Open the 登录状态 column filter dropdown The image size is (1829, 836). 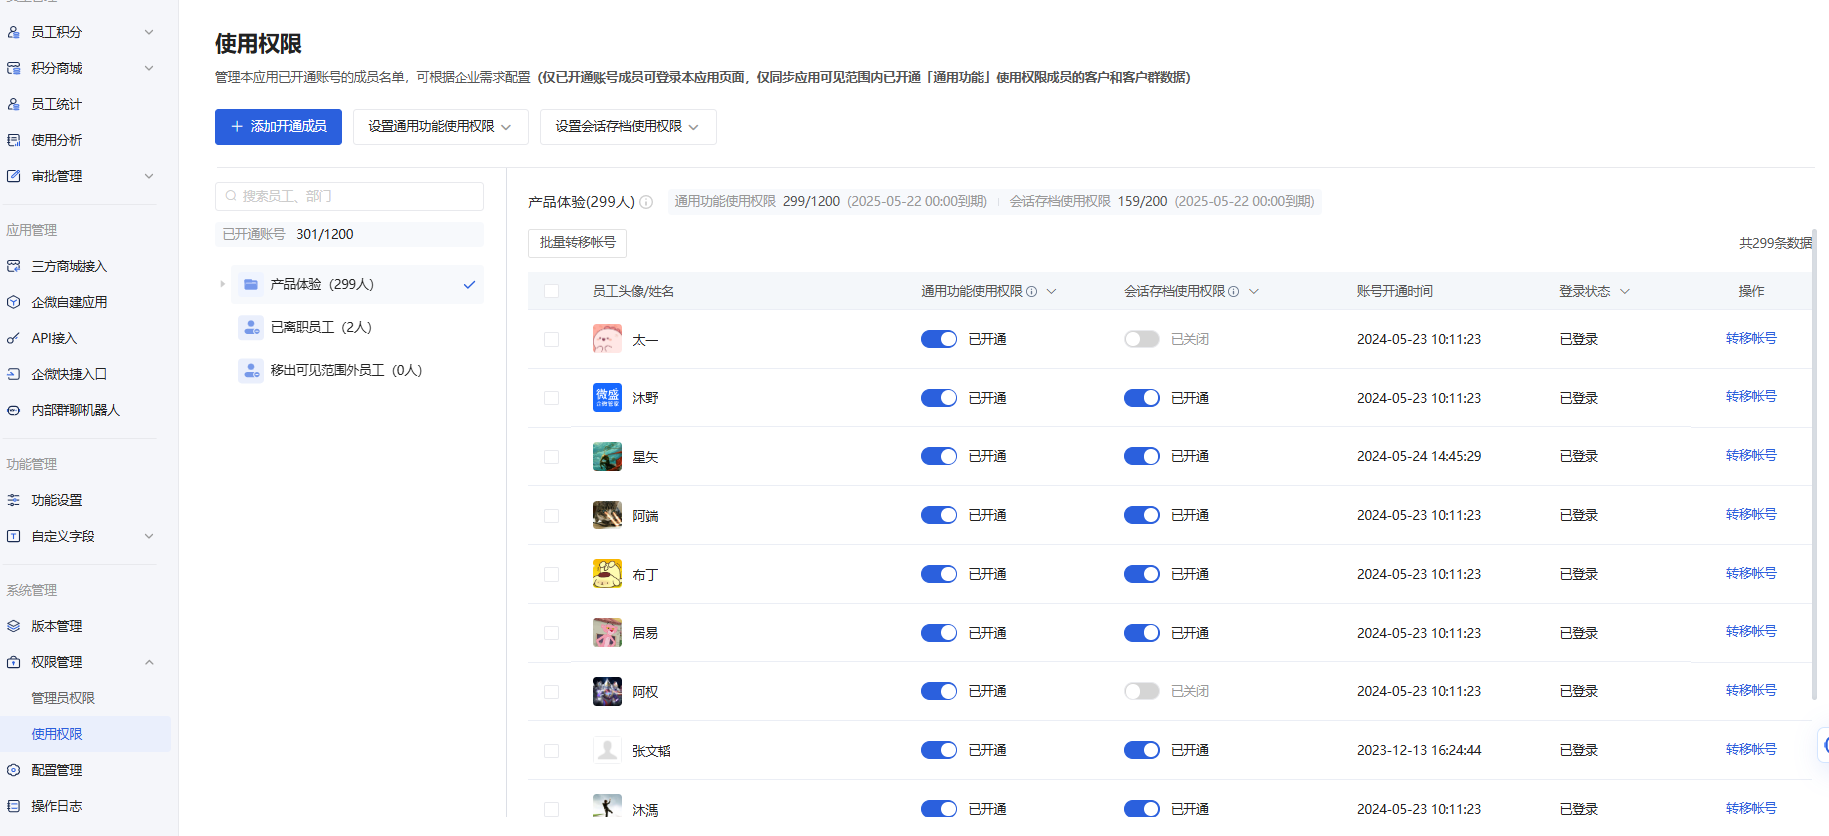(1625, 291)
